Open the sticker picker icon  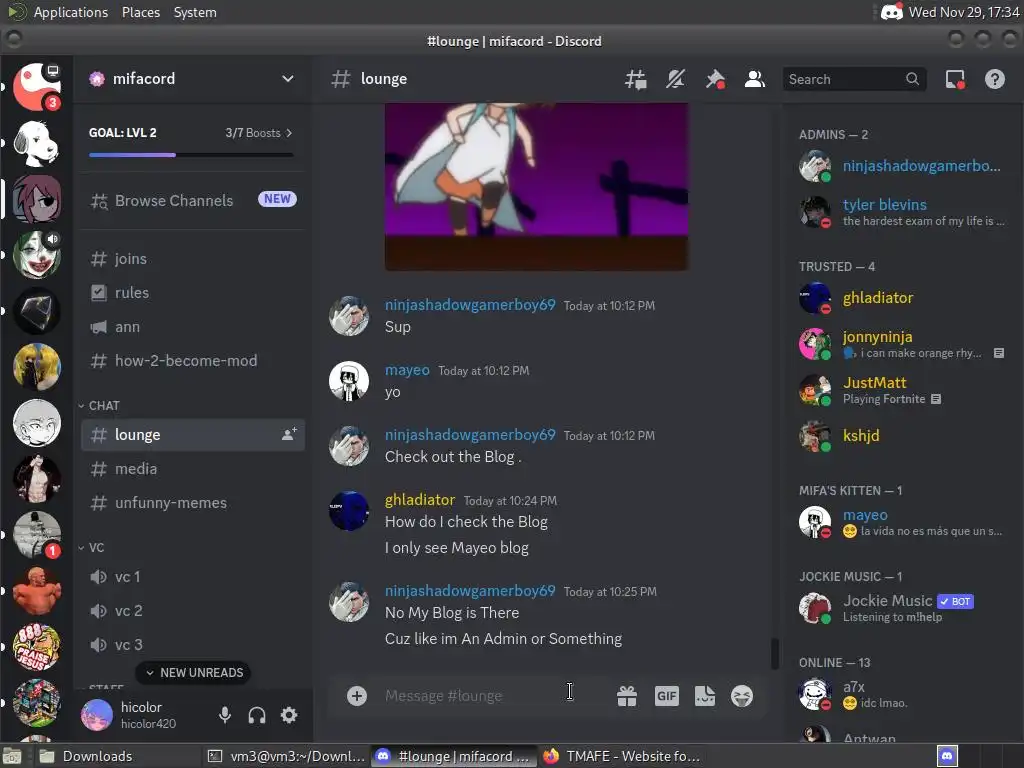tap(705, 696)
